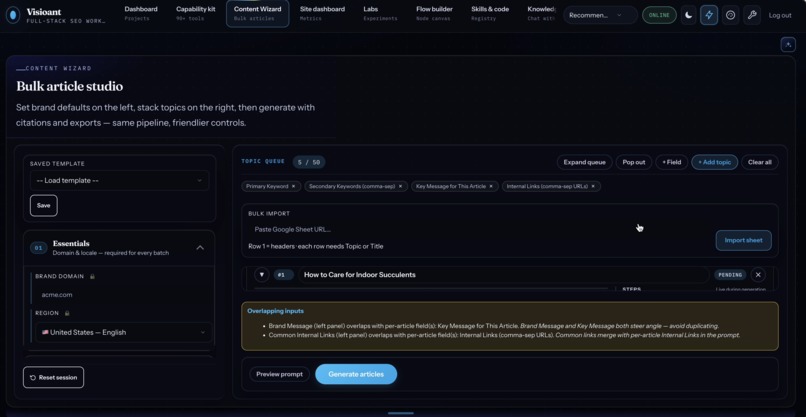The width and height of the screenshot is (806, 417).
Task: Click the Overlapping inputs heading
Action: tap(275, 311)
